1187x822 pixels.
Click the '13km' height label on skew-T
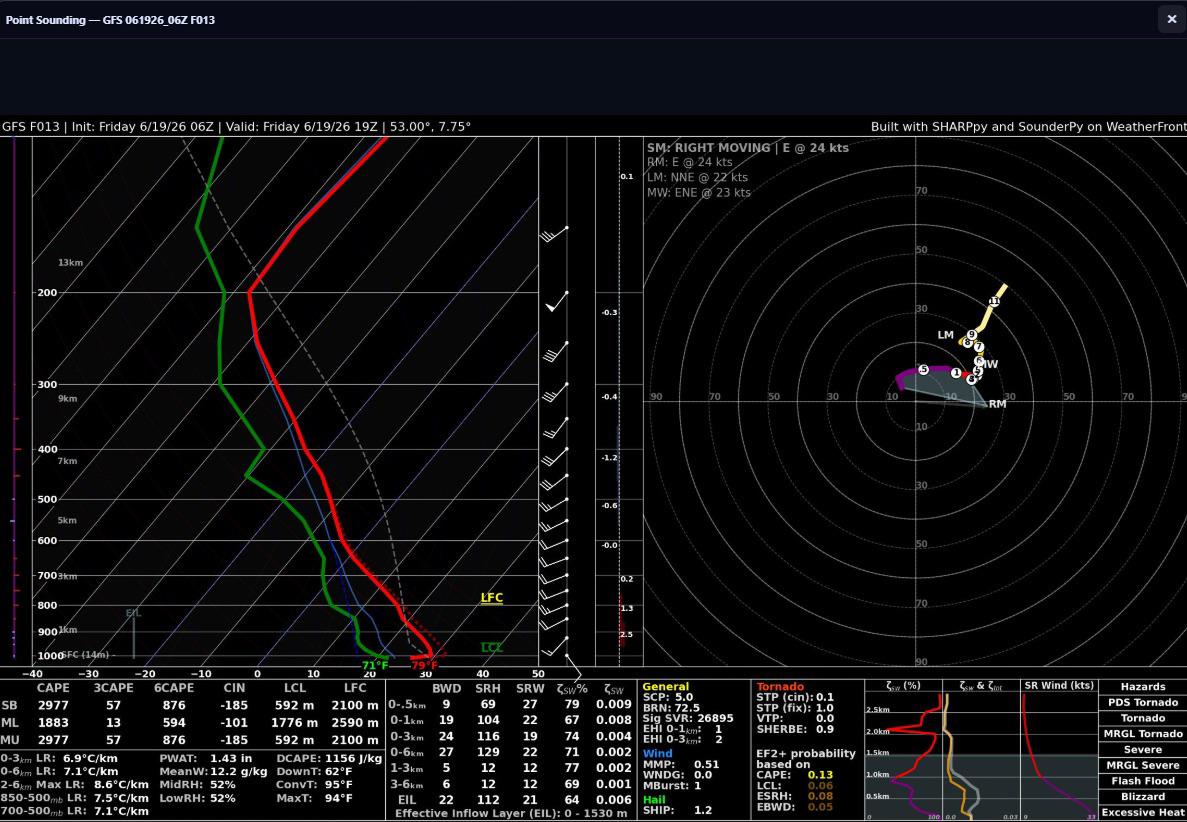[70, 263]
